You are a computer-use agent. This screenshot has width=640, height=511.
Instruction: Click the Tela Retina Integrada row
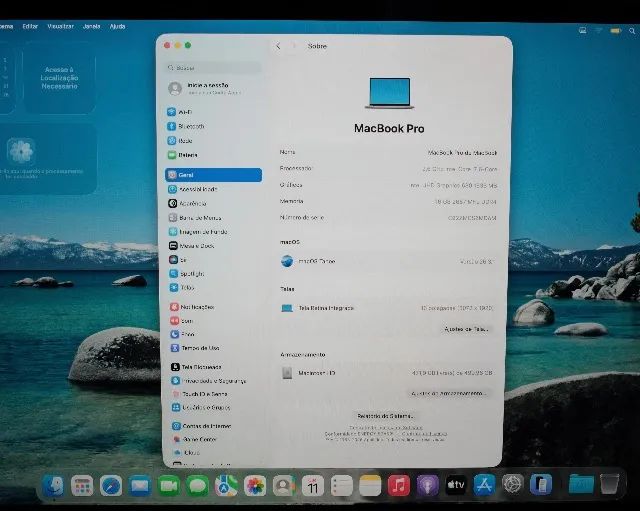click(x=388, y=308)
